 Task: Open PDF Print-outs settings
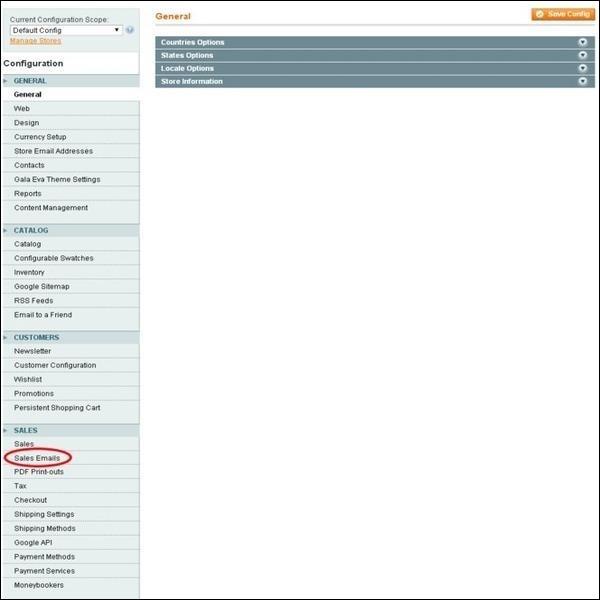(x=39, y=472)
